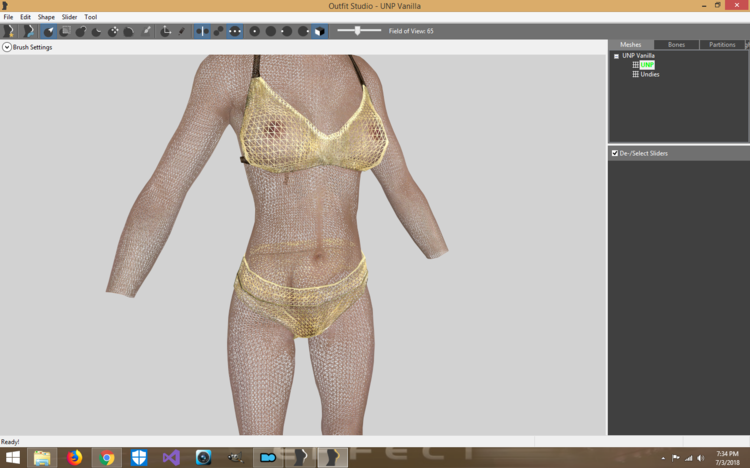Click the mesh icon beside Undies
This screenshot has height=468, width=750.
pyautogui.click(x=635, y=75)
